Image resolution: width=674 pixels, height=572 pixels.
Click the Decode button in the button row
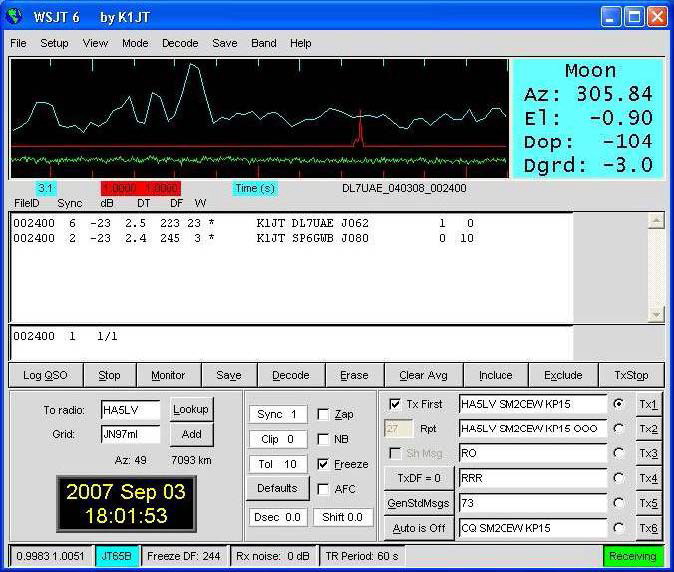[291, 375]
